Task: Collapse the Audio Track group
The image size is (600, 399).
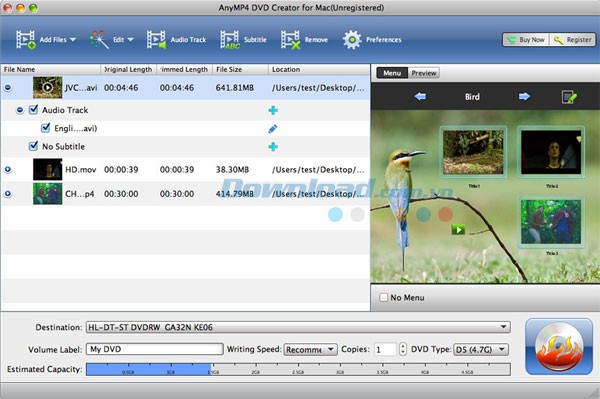Action: (x=20, y=110)
